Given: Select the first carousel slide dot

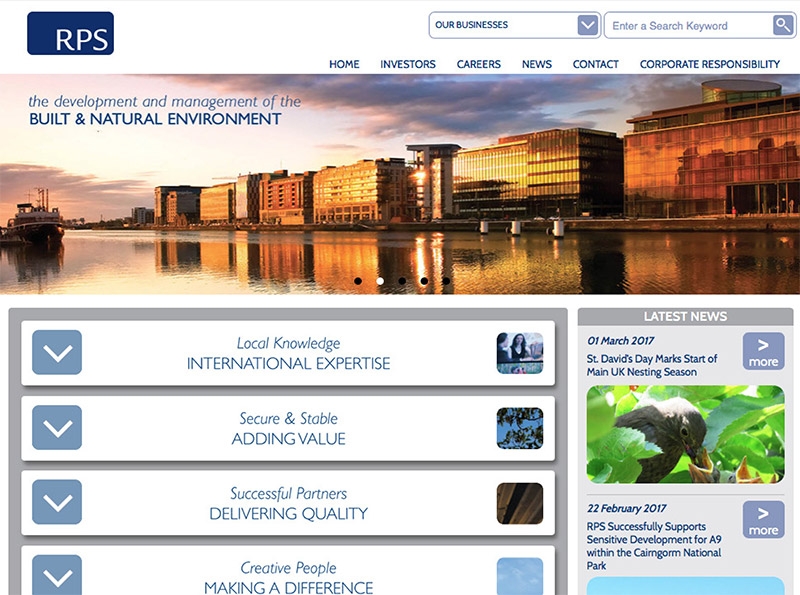Looking at the screenshot, I should (358, 281).
